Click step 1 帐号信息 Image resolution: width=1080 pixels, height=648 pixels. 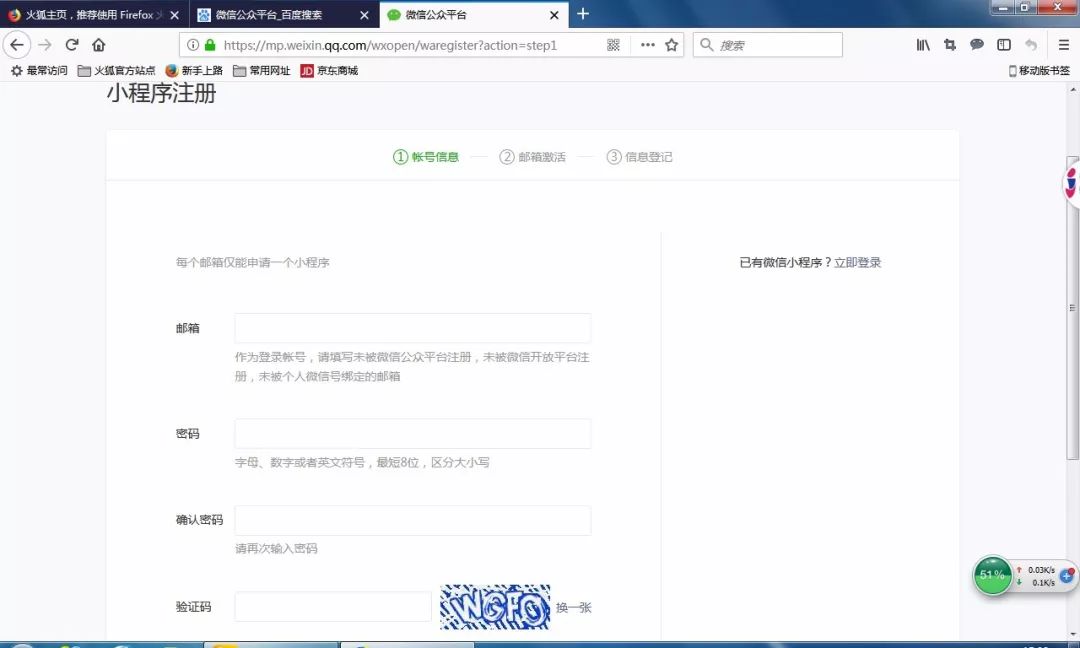pyautogui.click(x=426, y=157)
